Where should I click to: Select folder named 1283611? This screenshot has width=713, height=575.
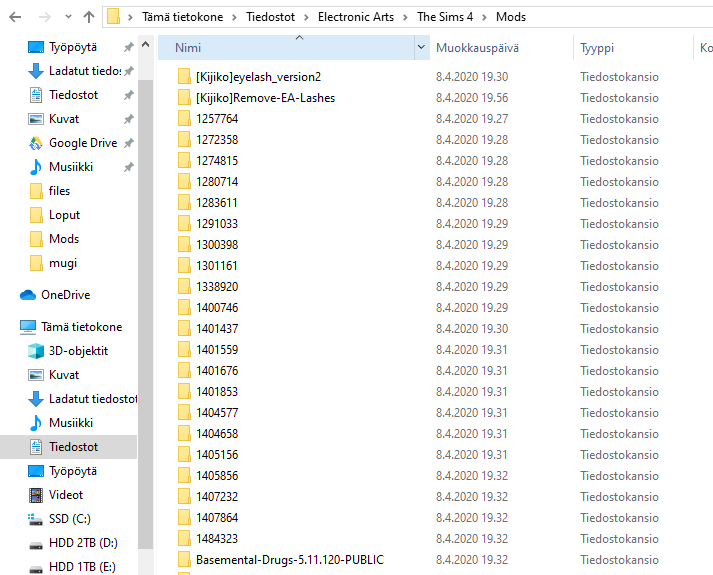217,203
